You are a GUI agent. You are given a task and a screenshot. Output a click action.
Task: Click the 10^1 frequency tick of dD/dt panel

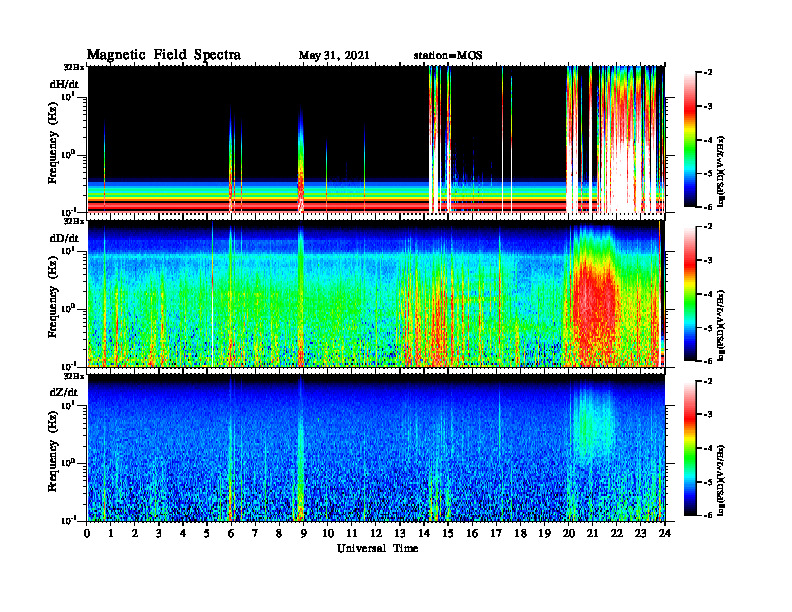pyautogui.click(x=69, y=250)
